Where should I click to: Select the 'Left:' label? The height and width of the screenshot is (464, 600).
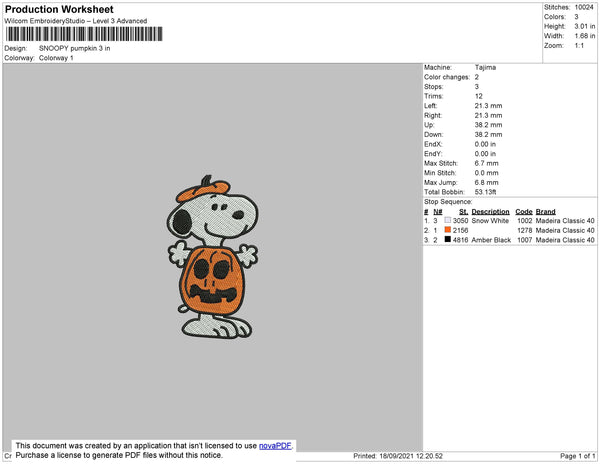pyautogui.click(x=430, y=106)
